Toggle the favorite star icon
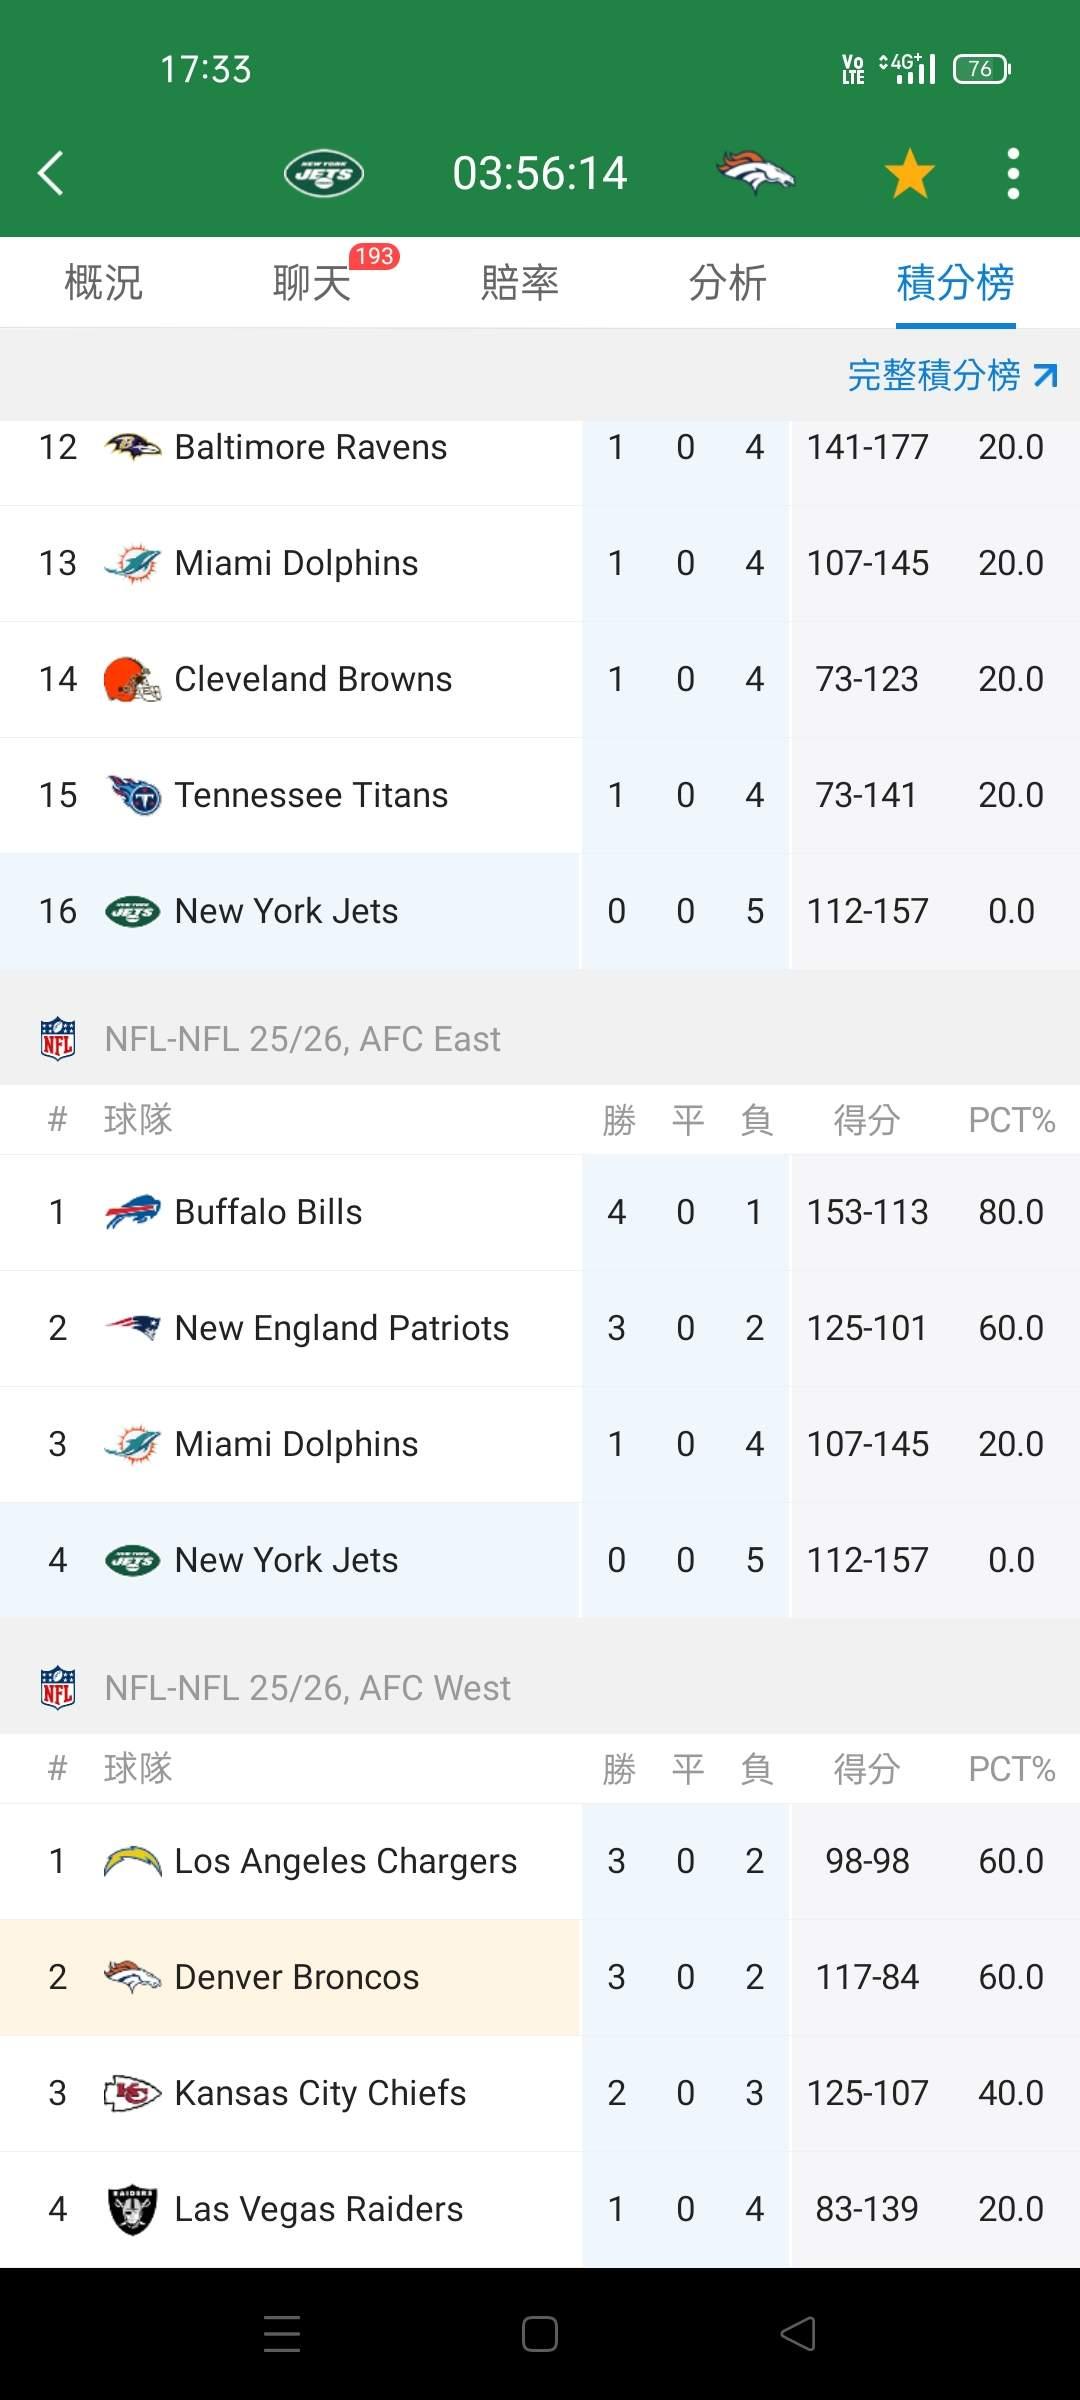This screenshot has height=2400, width=1080. pyautogui.click(x=909, y=173)
